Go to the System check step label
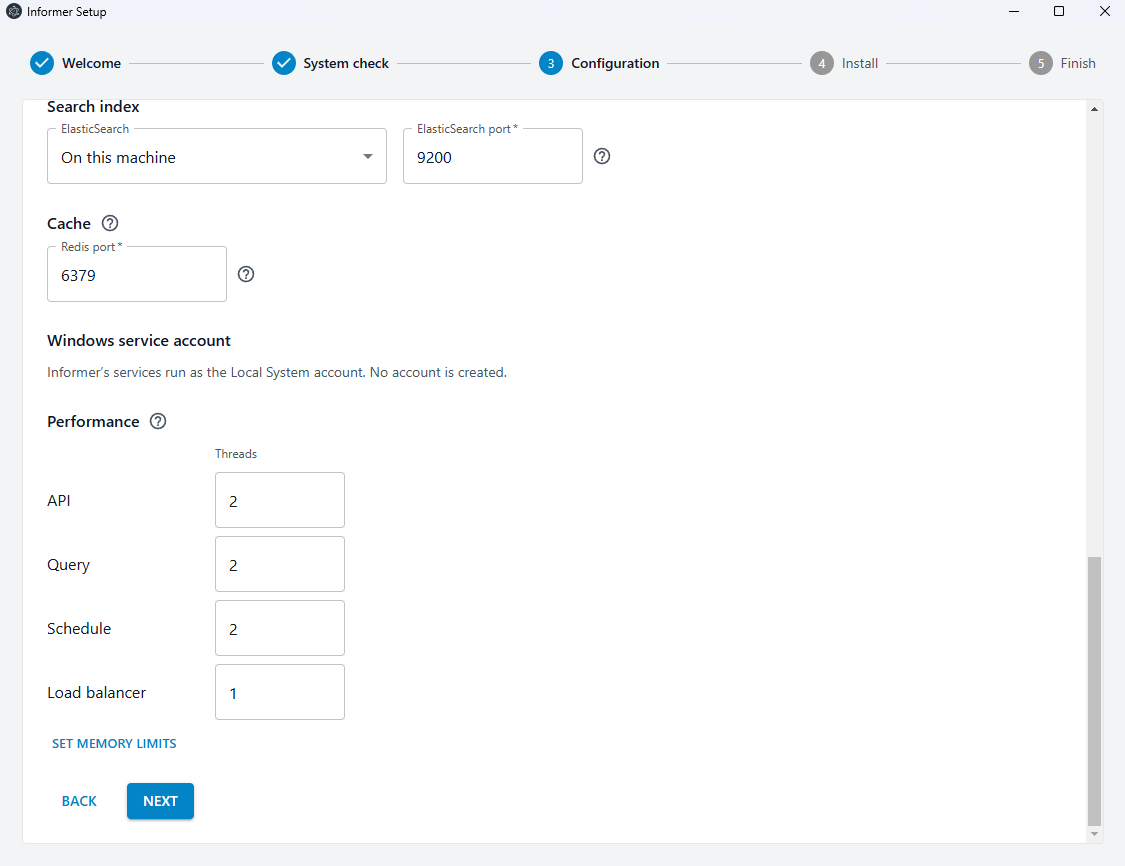This screenshot has height=866, width=1125. (x=346, y=63)
